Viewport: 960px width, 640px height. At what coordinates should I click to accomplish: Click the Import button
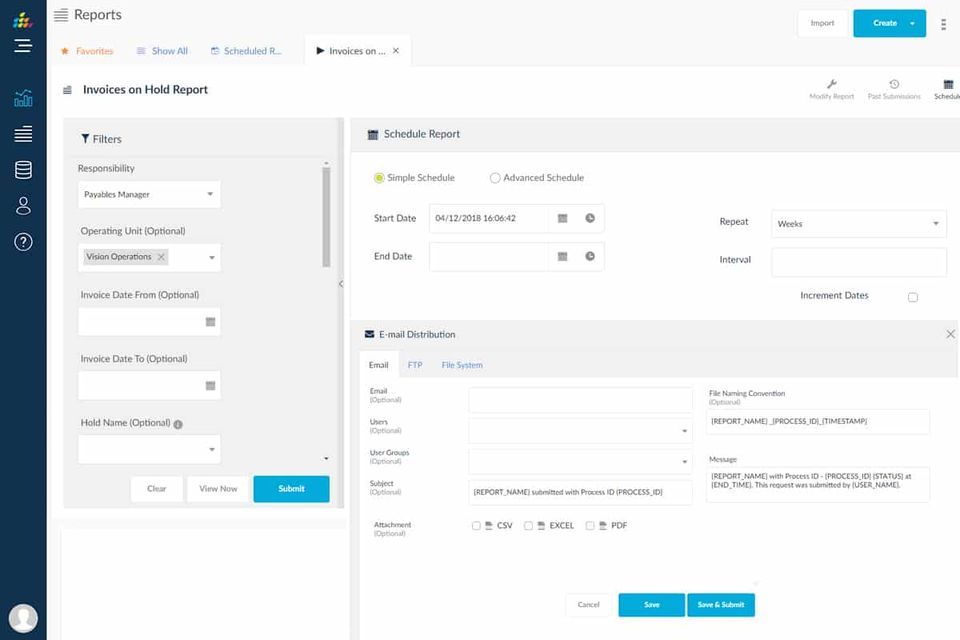[x=822, y=23]
